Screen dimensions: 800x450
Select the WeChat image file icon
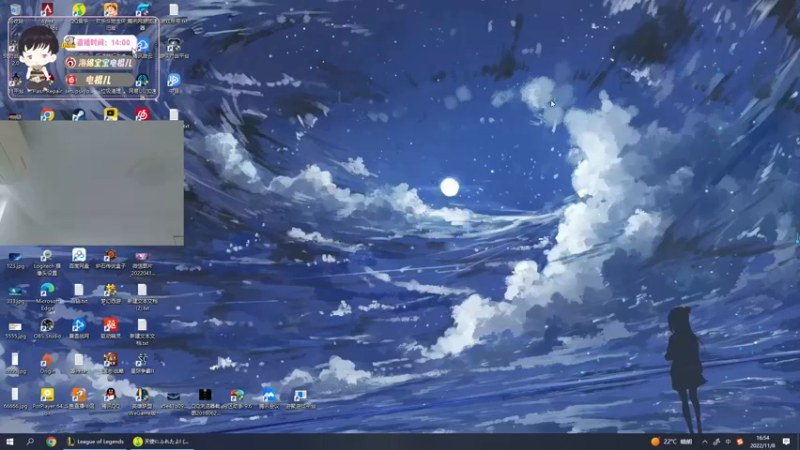[x=142, y=262]
